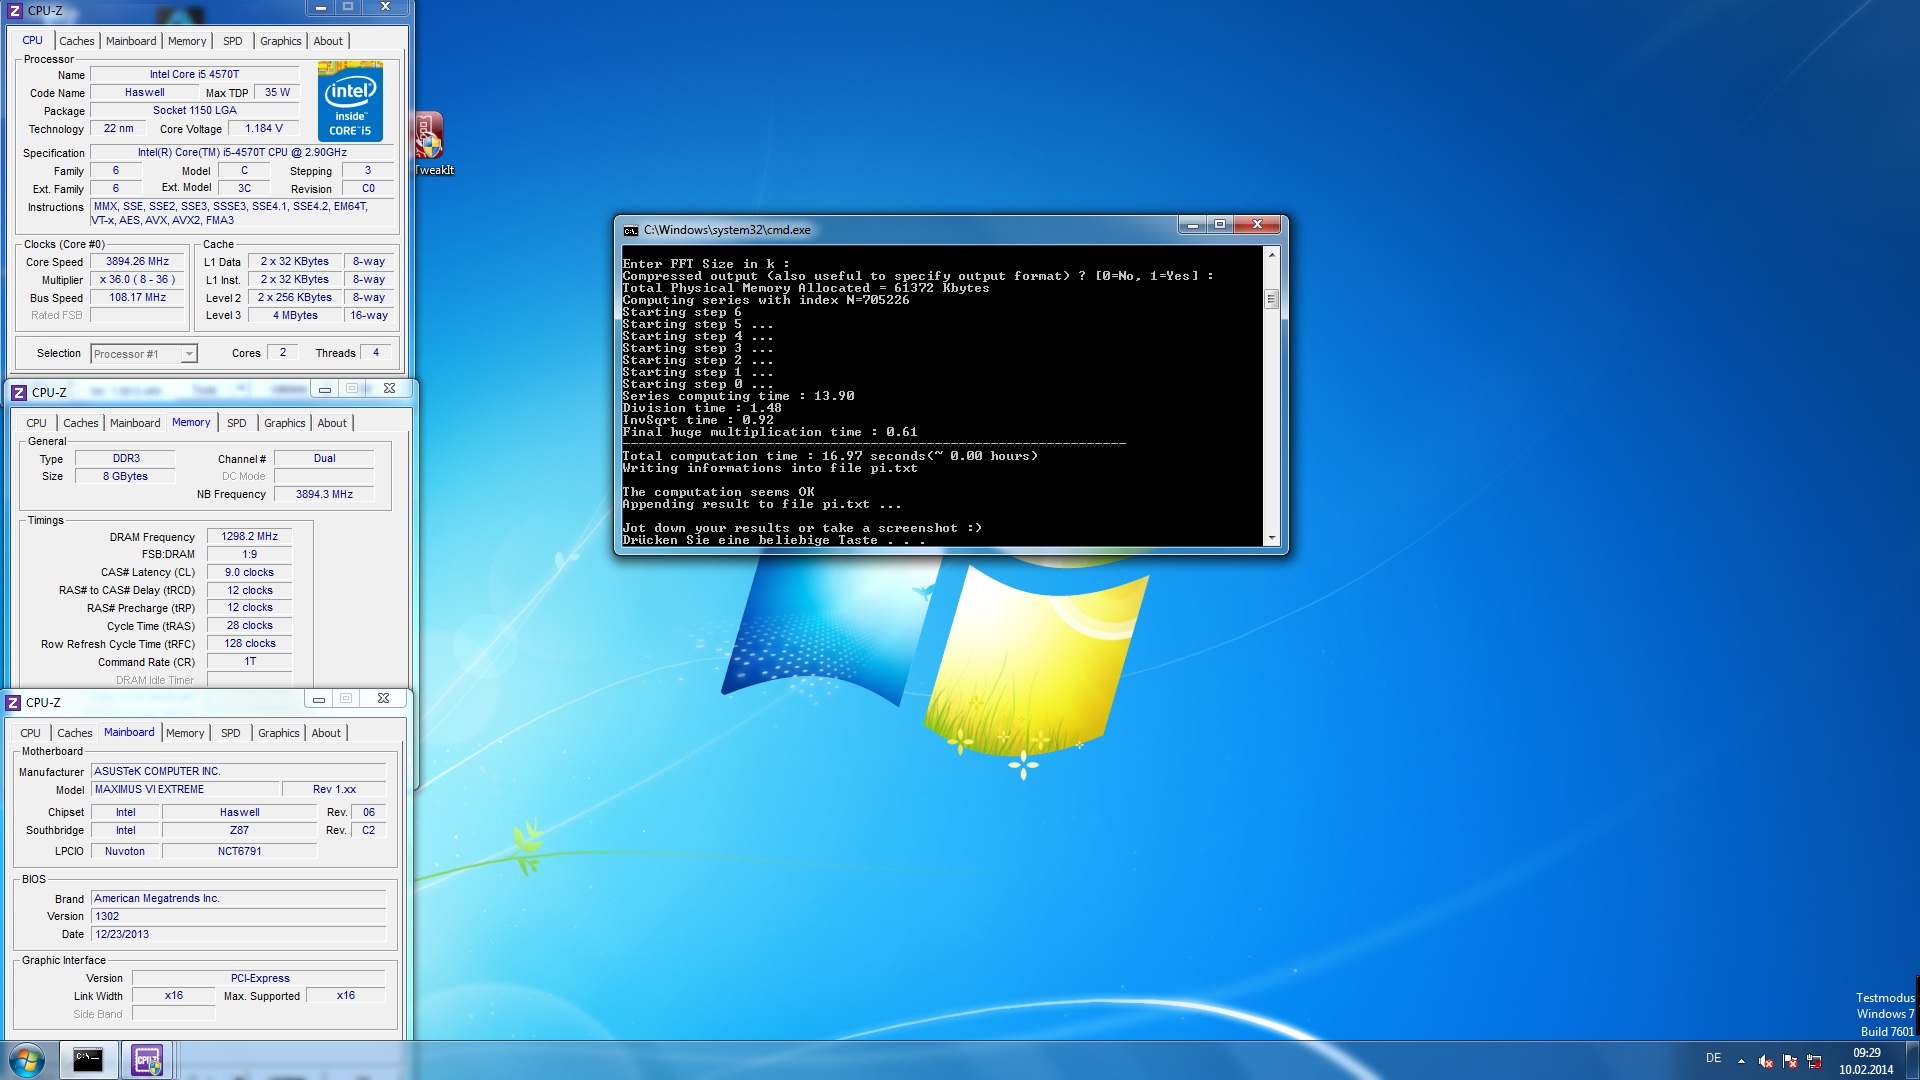Open the Windows Start orb

coord(27,1060)
